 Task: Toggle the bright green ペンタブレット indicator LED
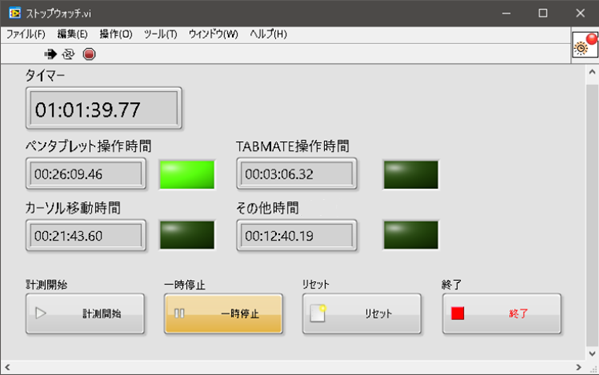tap(187, 175)
